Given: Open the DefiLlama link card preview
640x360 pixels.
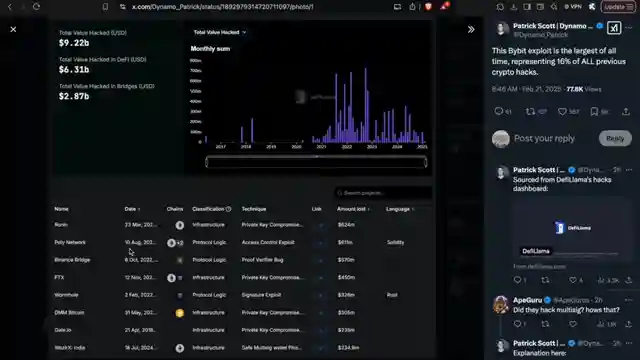Looking at the screenshot, I should click(572, 229).
